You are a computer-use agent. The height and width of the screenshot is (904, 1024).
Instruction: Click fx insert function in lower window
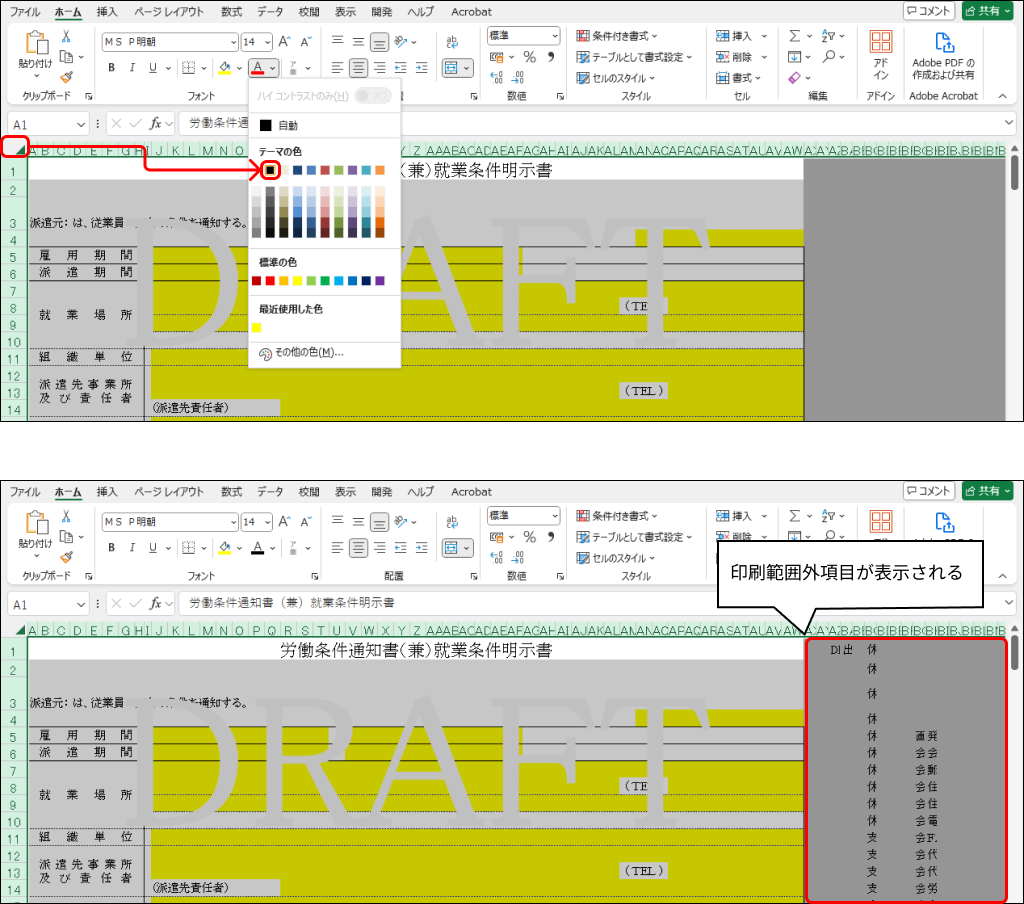pyautogui.click(x=155, y=604)
